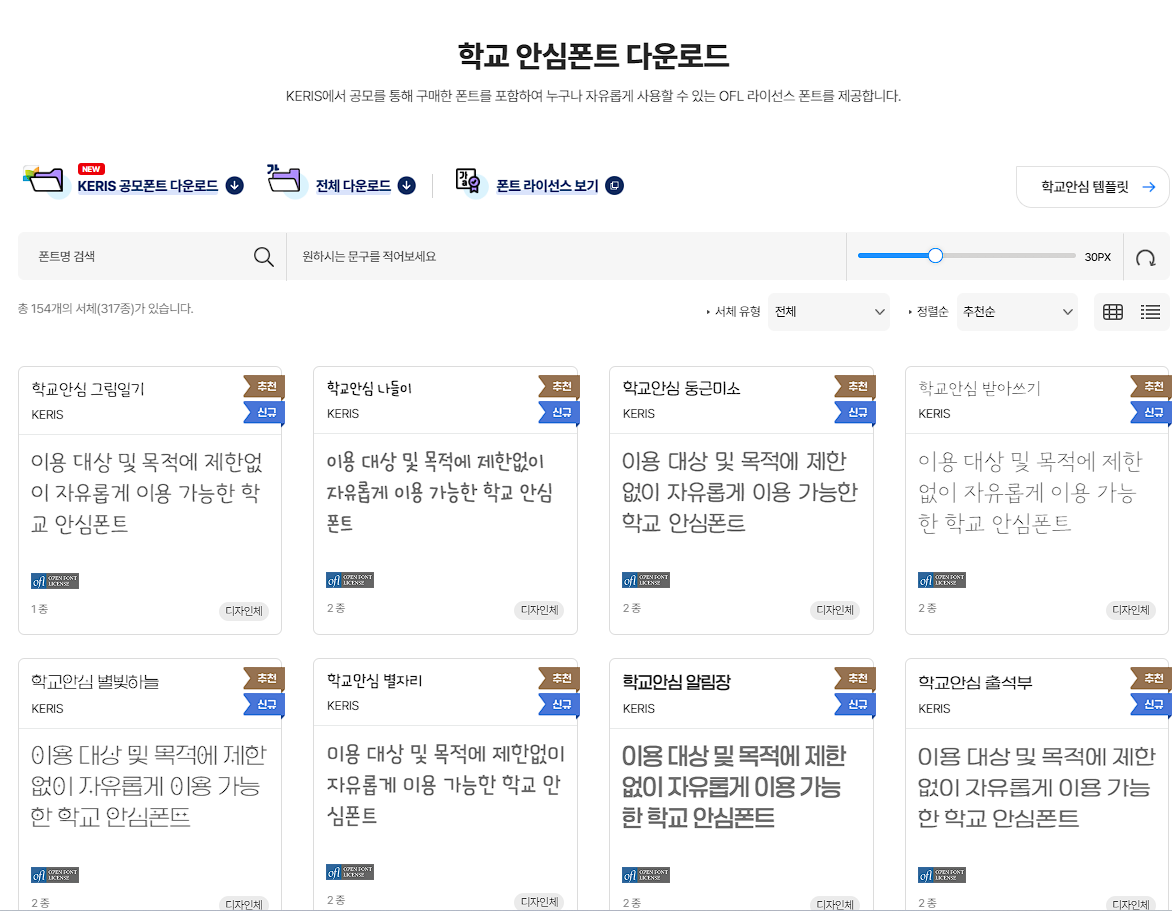Open the 서체 유형 dropdown
The width and height of the screenshot is (1172, 911).
828,311
